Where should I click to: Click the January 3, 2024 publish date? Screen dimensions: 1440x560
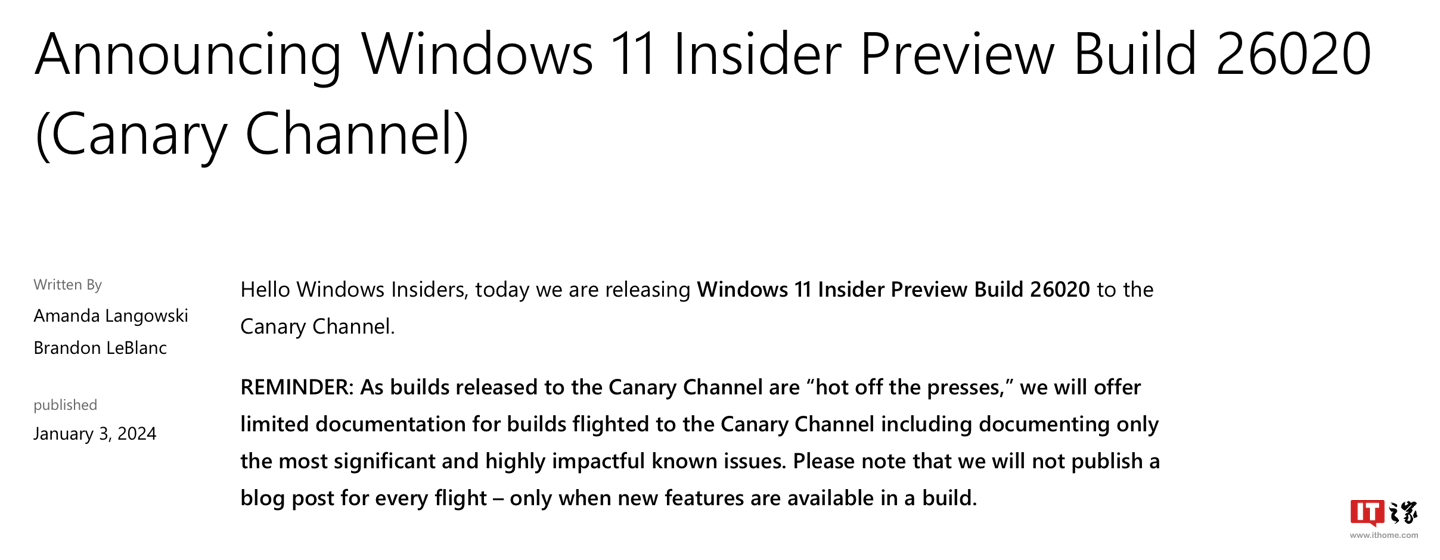(95, 434)
